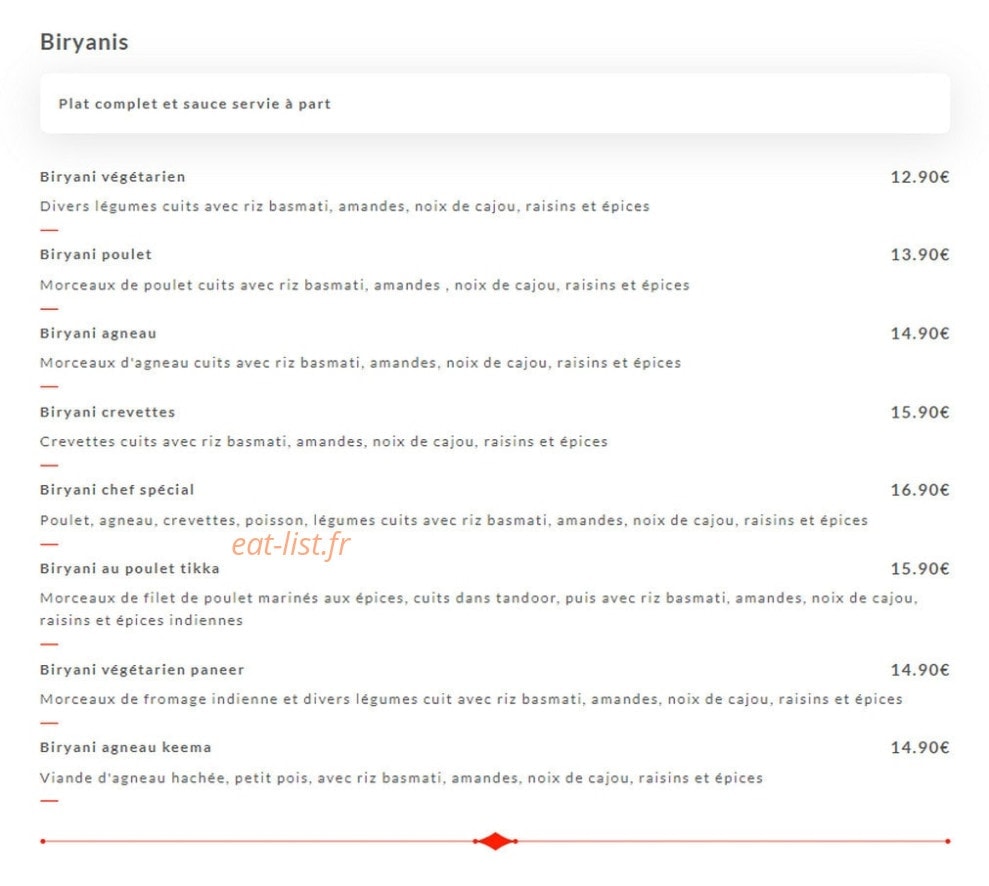The height and width of the screenshot is (886, 989).
Task: Click the 12.90€ price of Biryani végétarien
Action: pyautogui.click(x=920, y=177)
